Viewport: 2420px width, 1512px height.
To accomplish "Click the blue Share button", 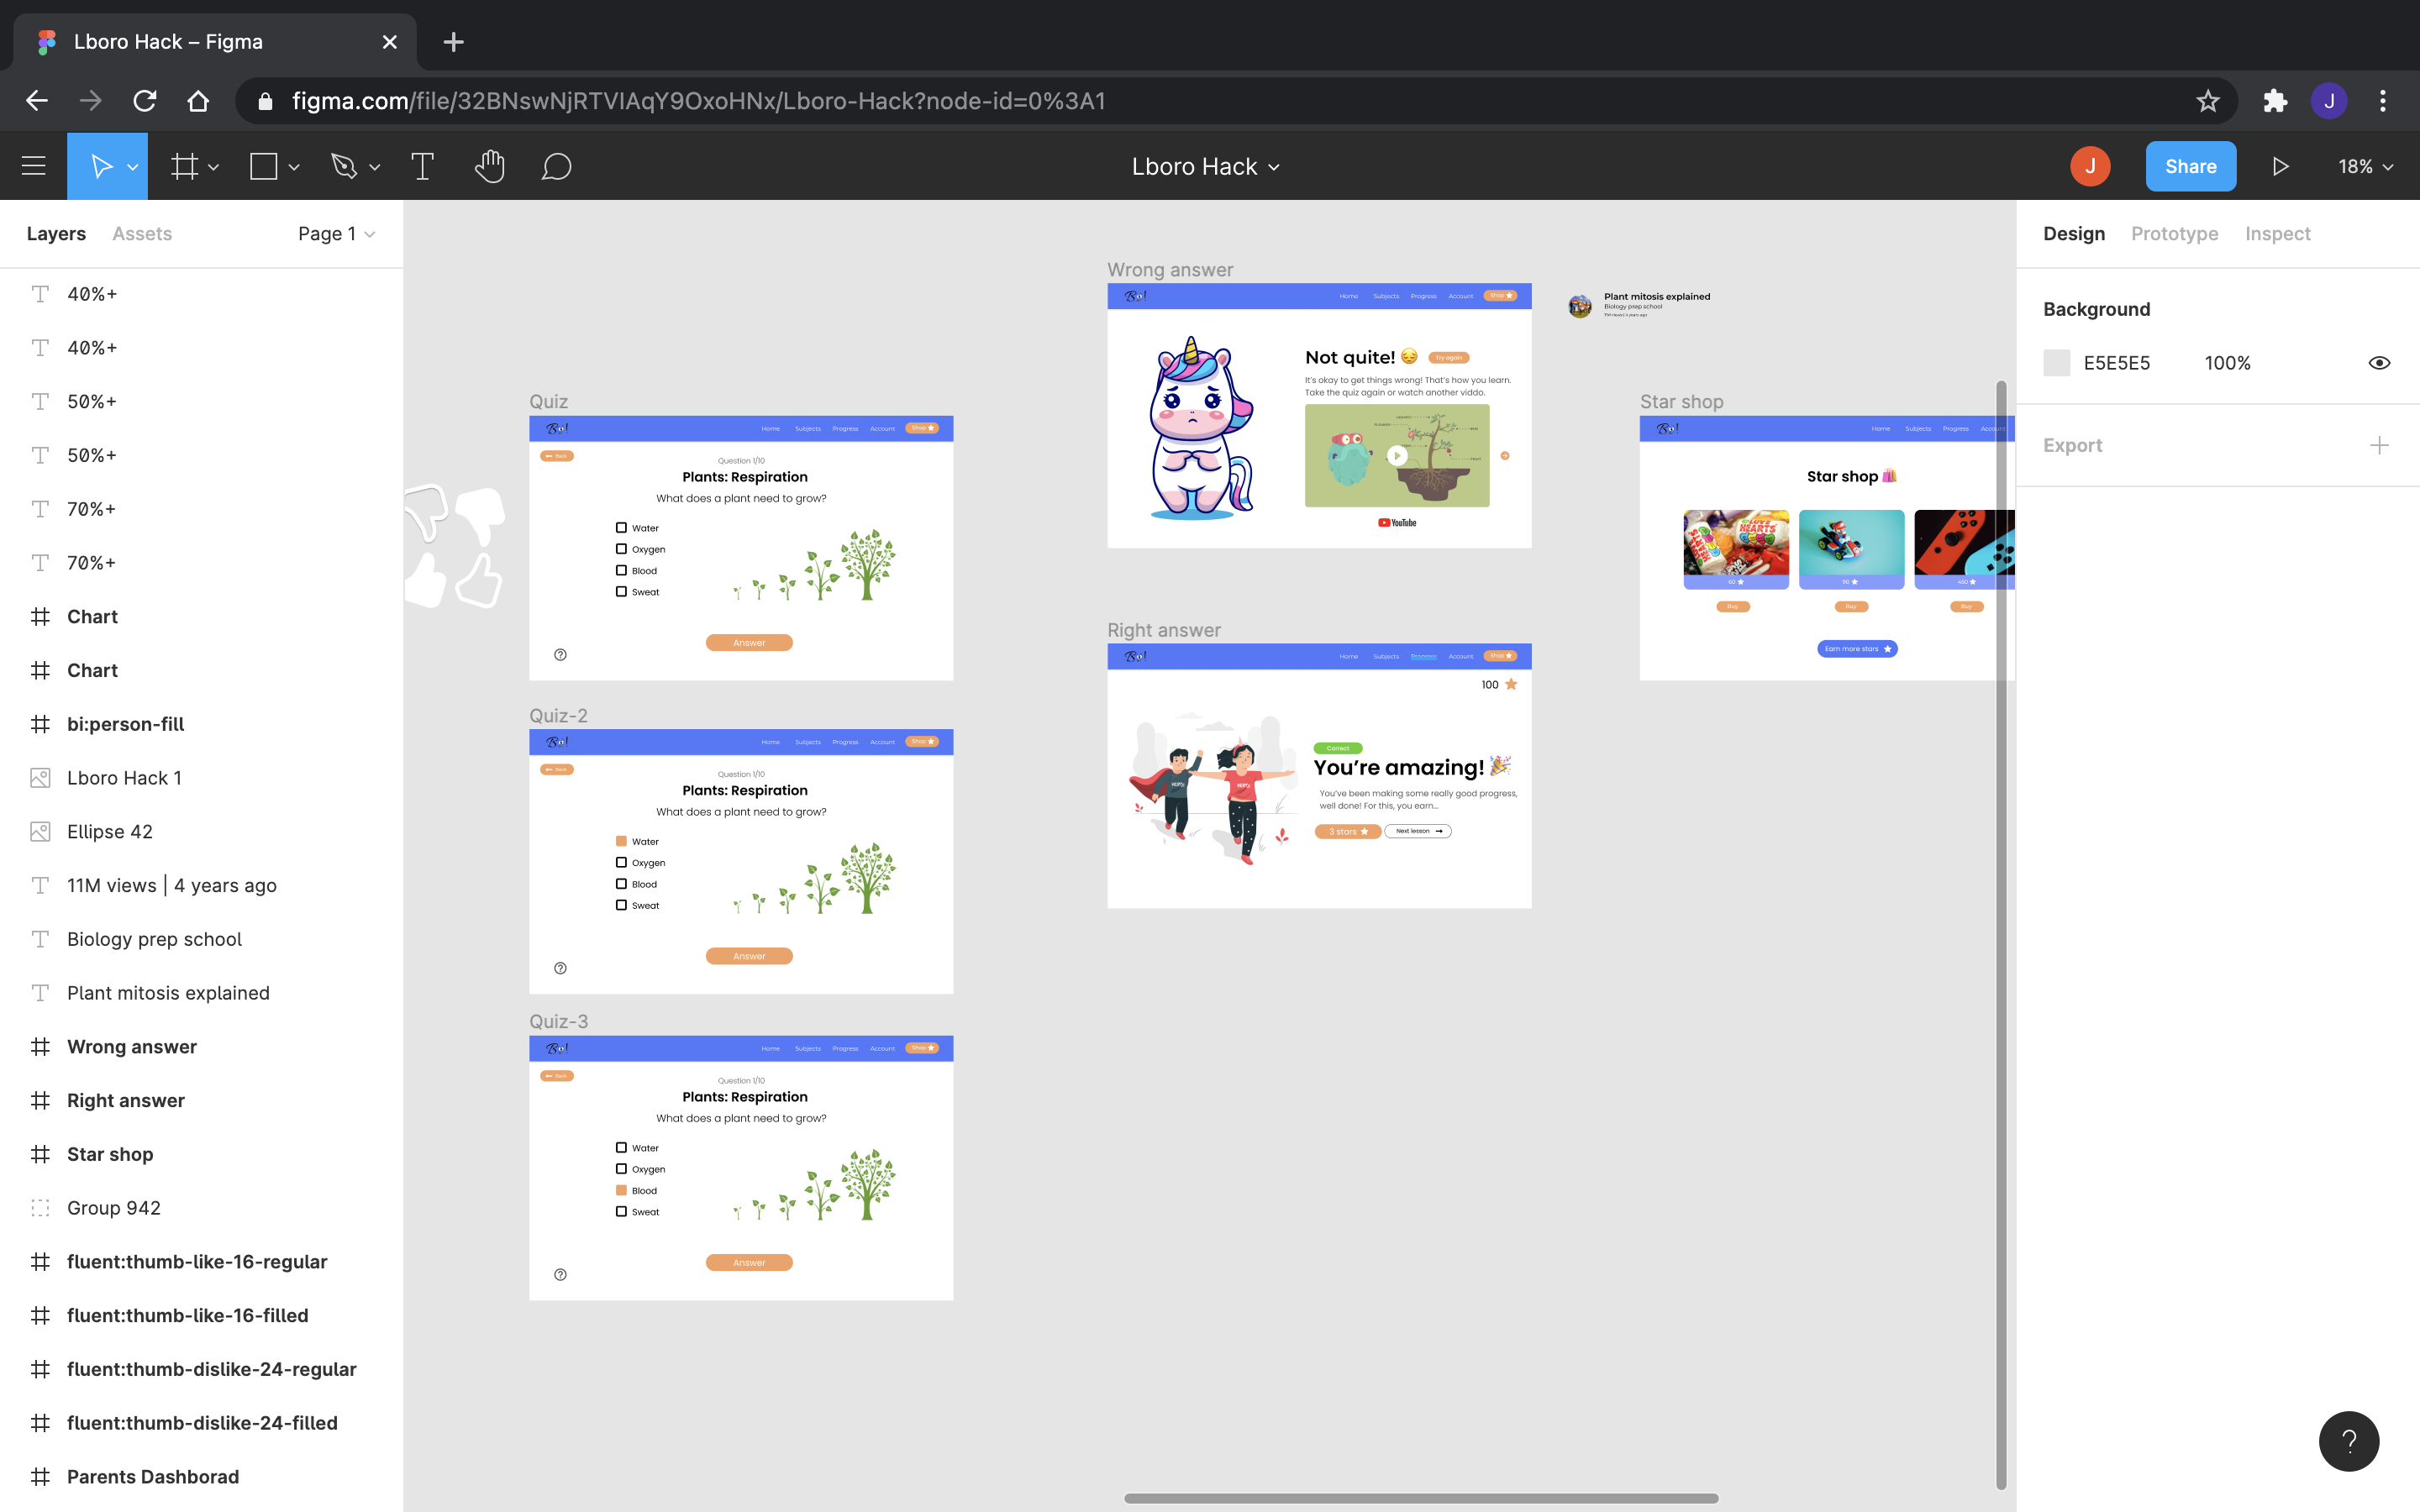I will point(2190,166).
